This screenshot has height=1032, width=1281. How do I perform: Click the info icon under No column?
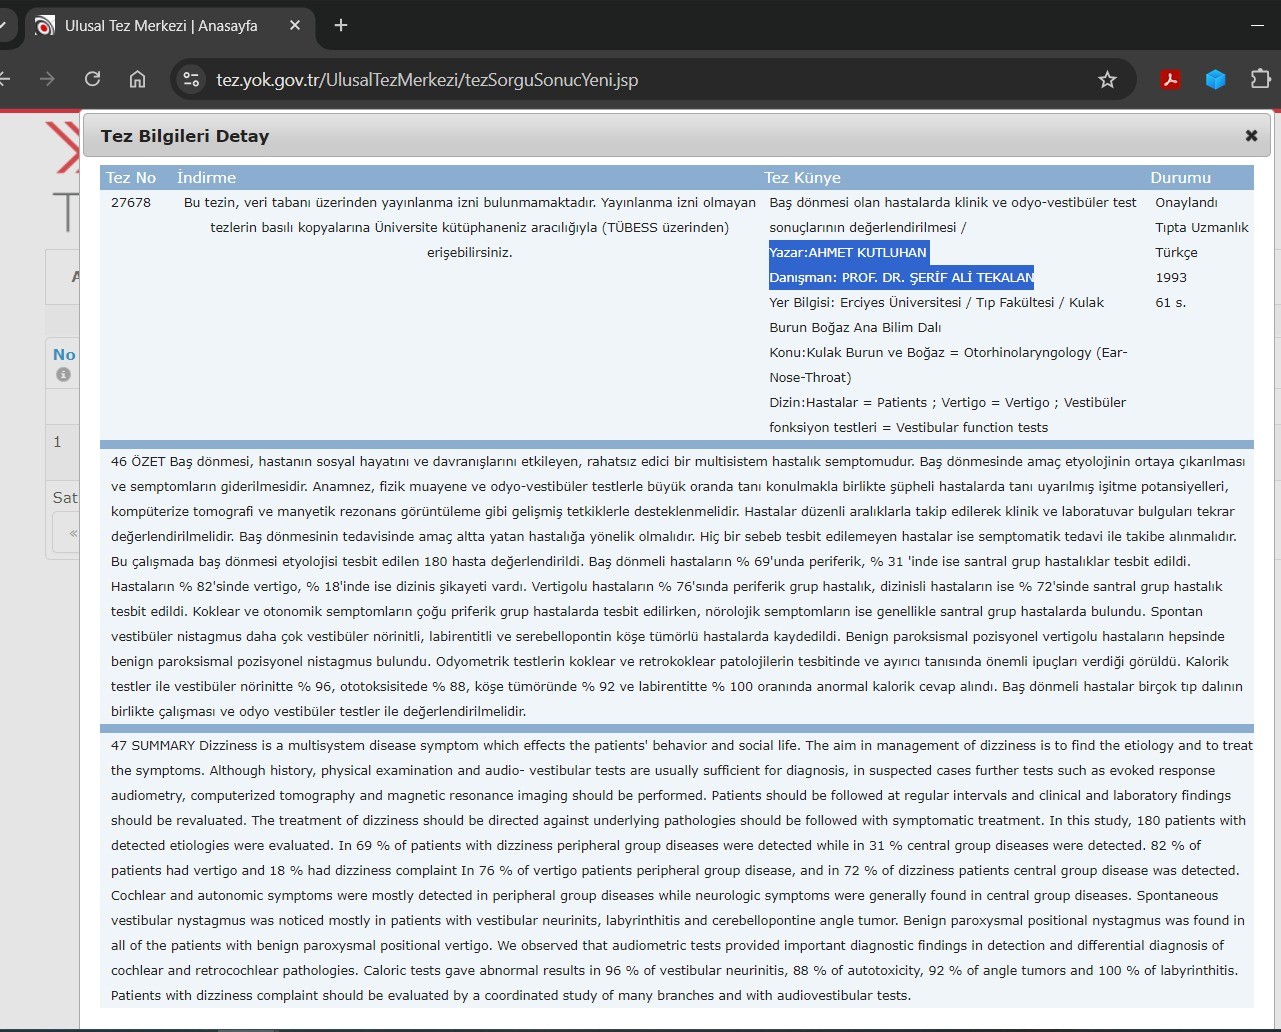63,374
